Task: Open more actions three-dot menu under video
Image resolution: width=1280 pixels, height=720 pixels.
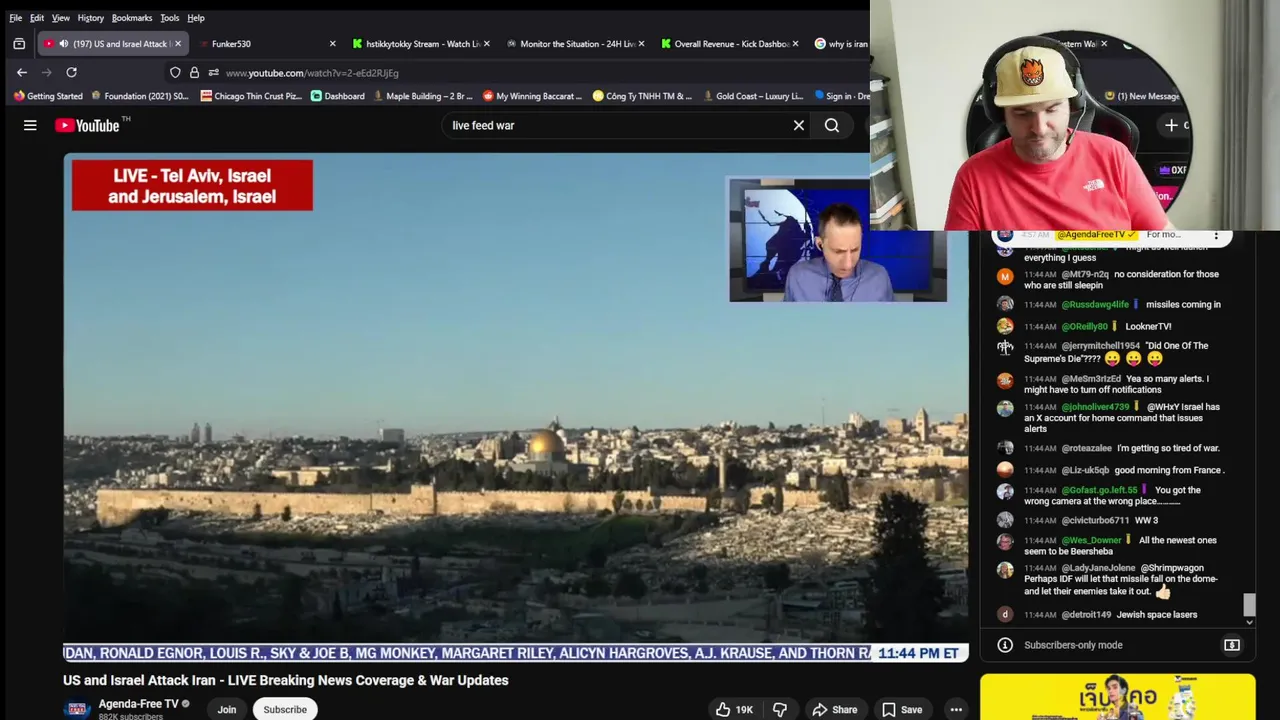Action: click(956, 709)
